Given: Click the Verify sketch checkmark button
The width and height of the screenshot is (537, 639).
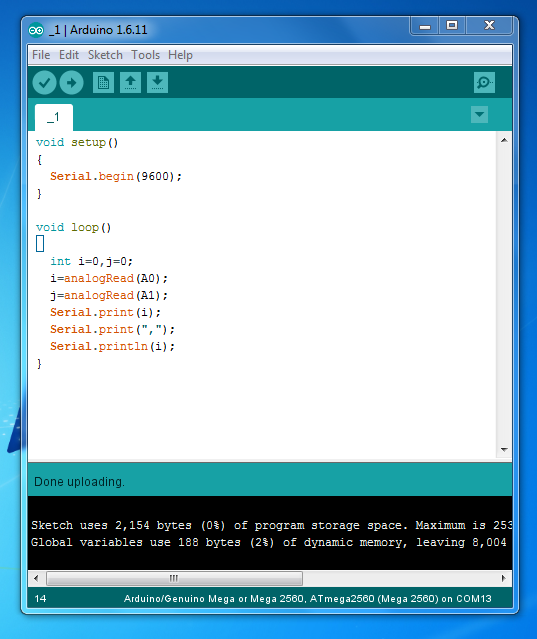Looking at the screenshot, I should pos(44,83).
